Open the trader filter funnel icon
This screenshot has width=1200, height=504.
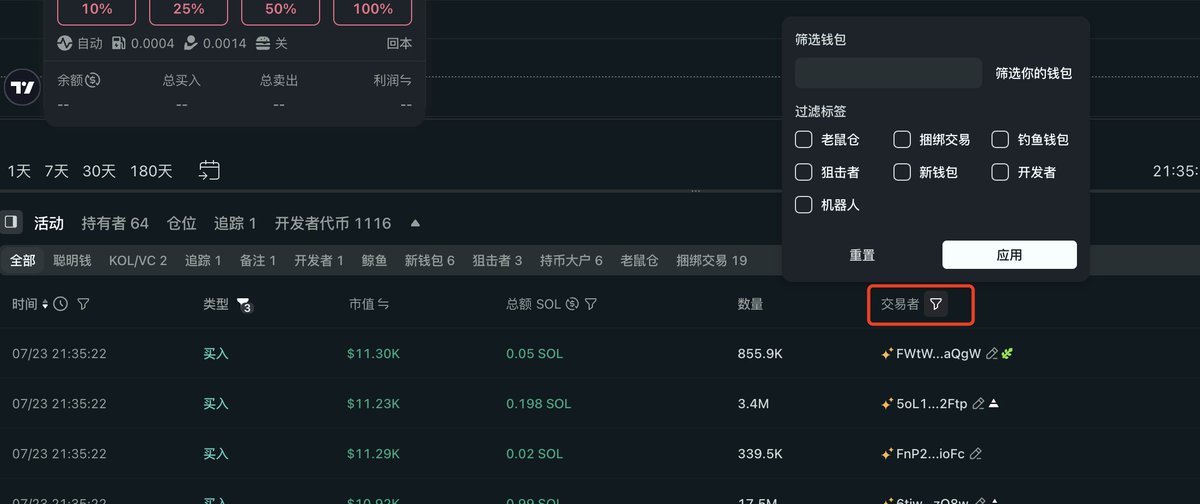(x=935, y=304)
